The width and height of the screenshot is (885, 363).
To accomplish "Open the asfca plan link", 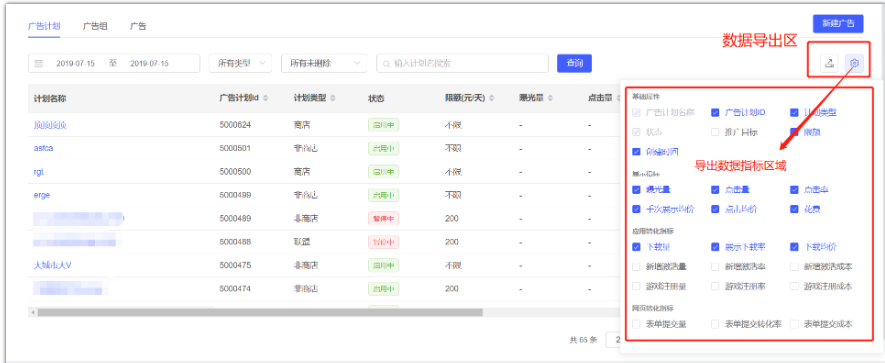I will click(43, 148).
